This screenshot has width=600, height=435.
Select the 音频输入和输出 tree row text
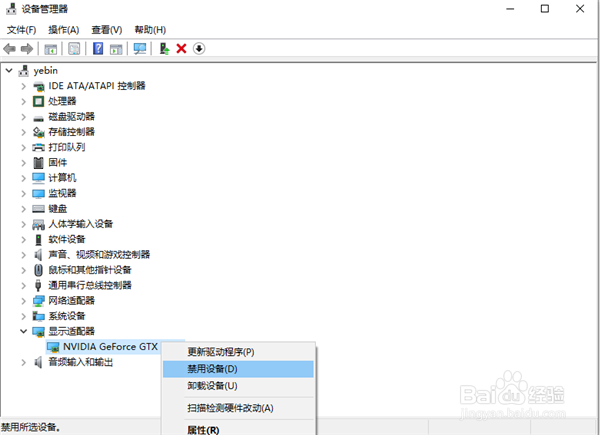click(81, 362)
